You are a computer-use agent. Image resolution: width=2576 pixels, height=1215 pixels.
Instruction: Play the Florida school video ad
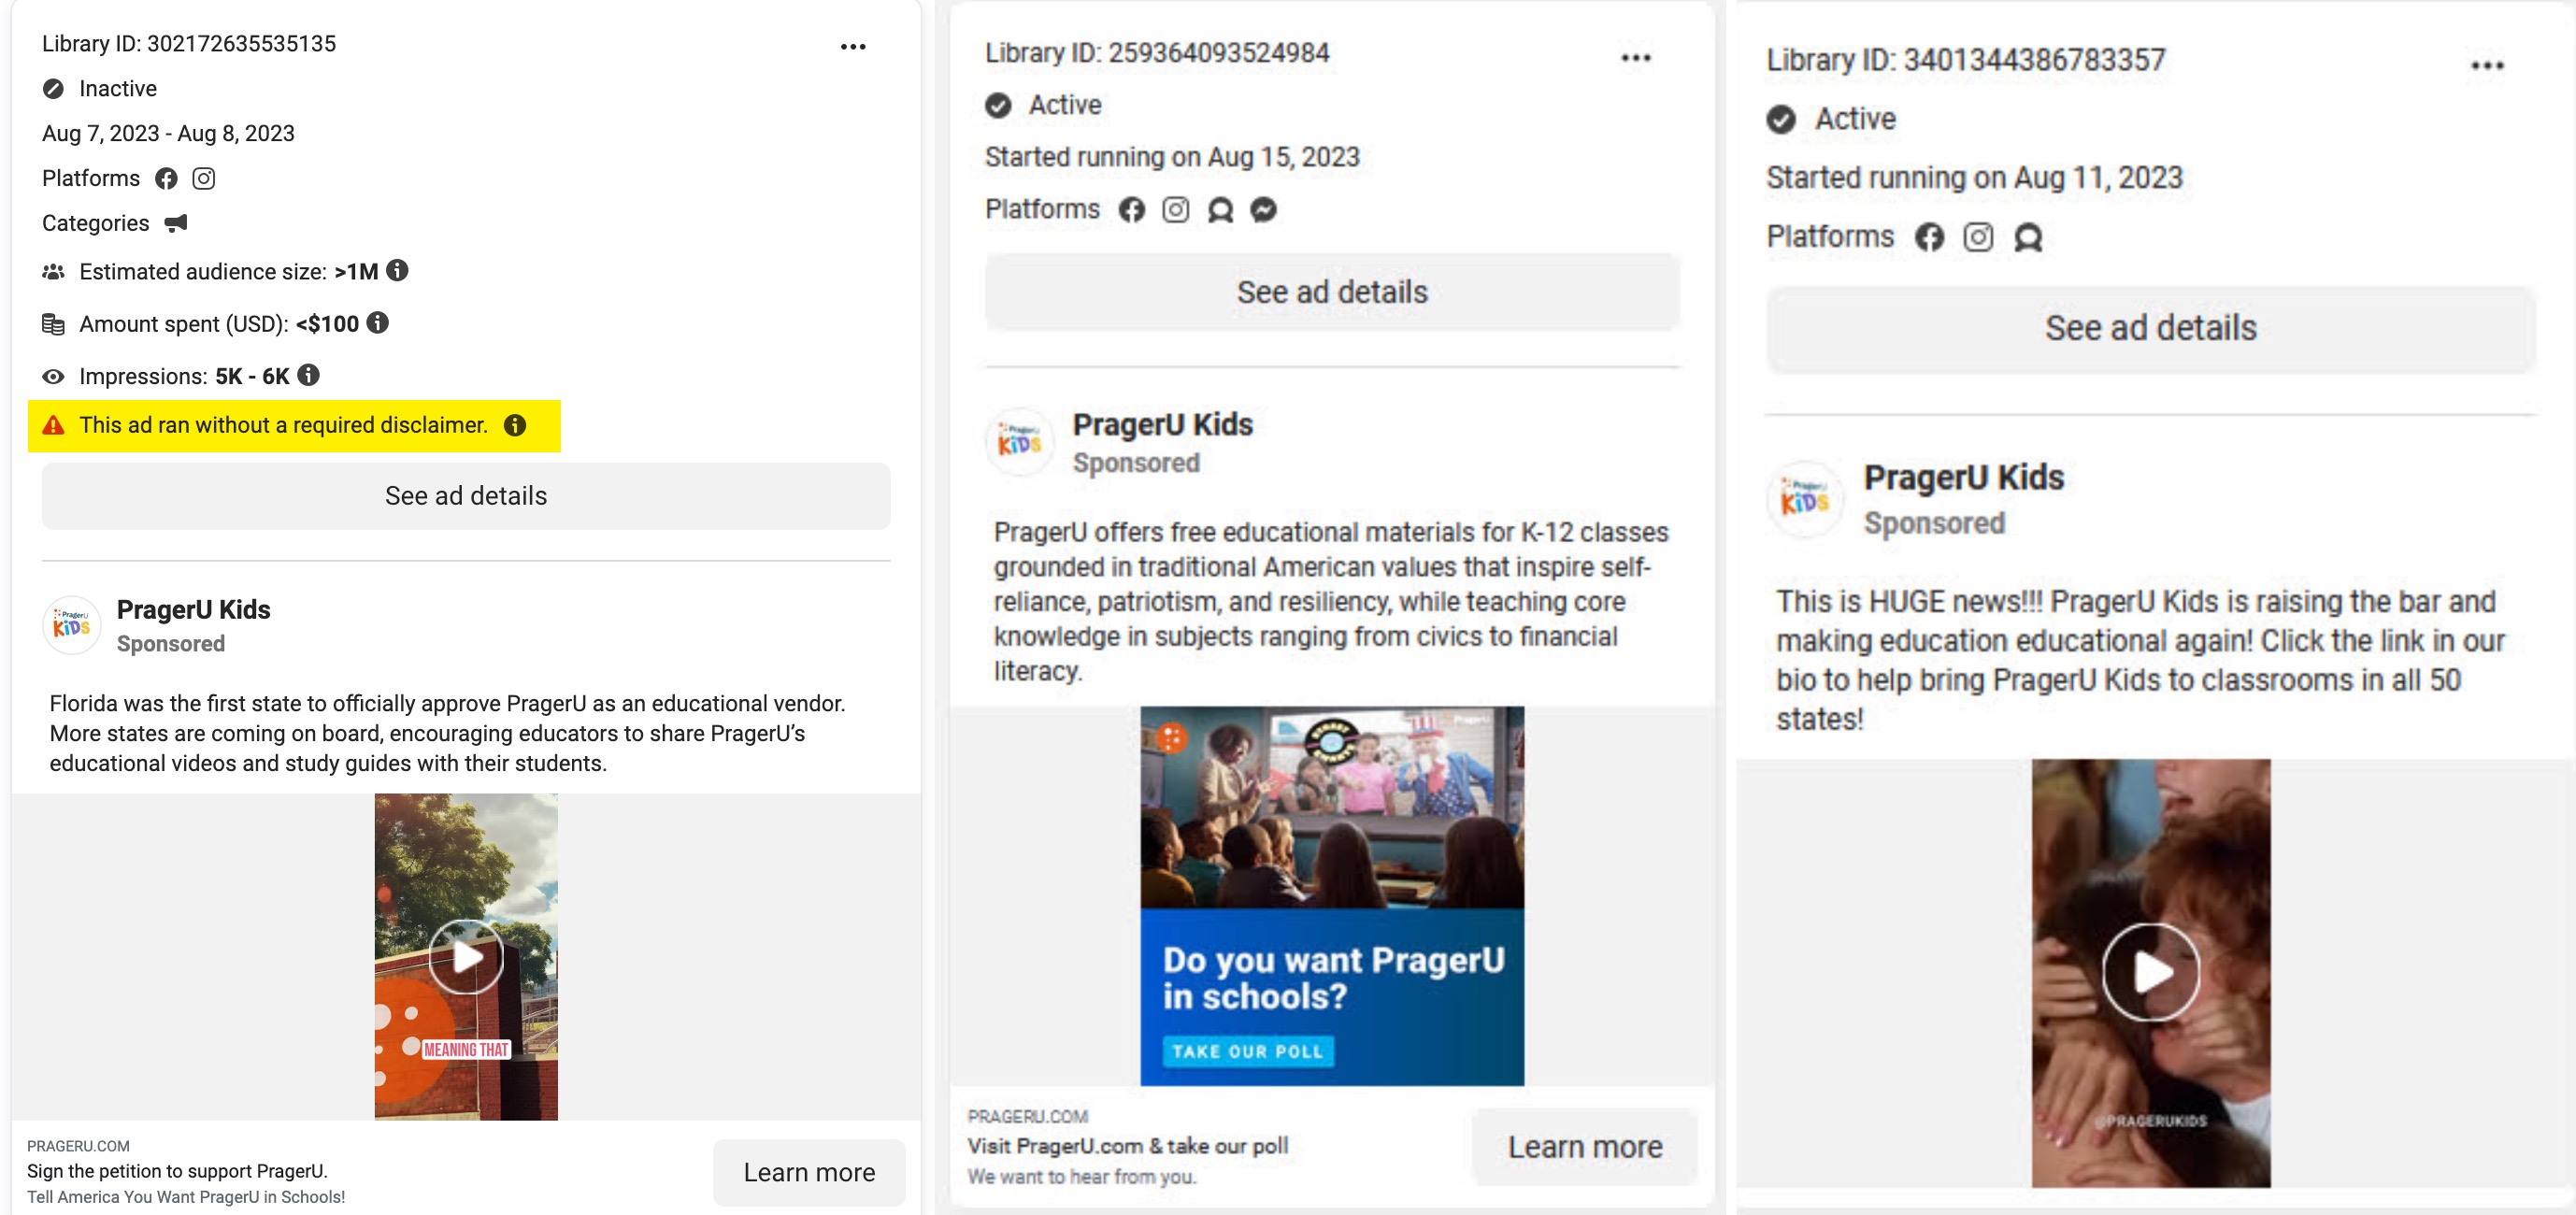pyautogui.click(x=466, y=957)
